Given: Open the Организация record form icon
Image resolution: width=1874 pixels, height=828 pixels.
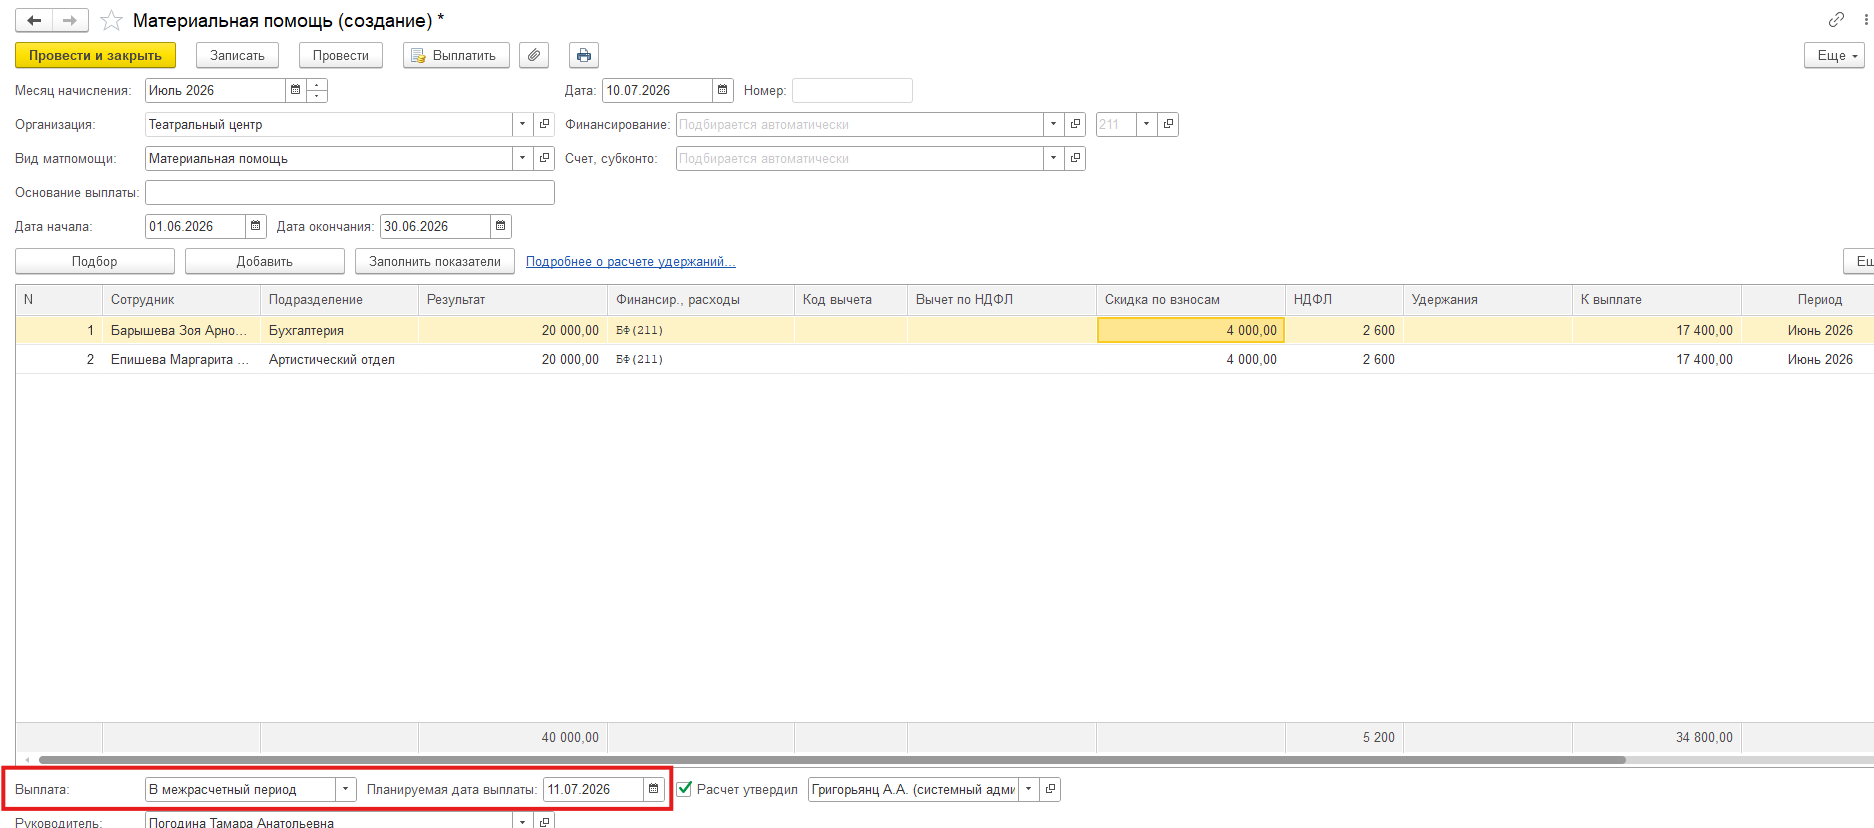Looking at the screenshot, I should 544,124.
